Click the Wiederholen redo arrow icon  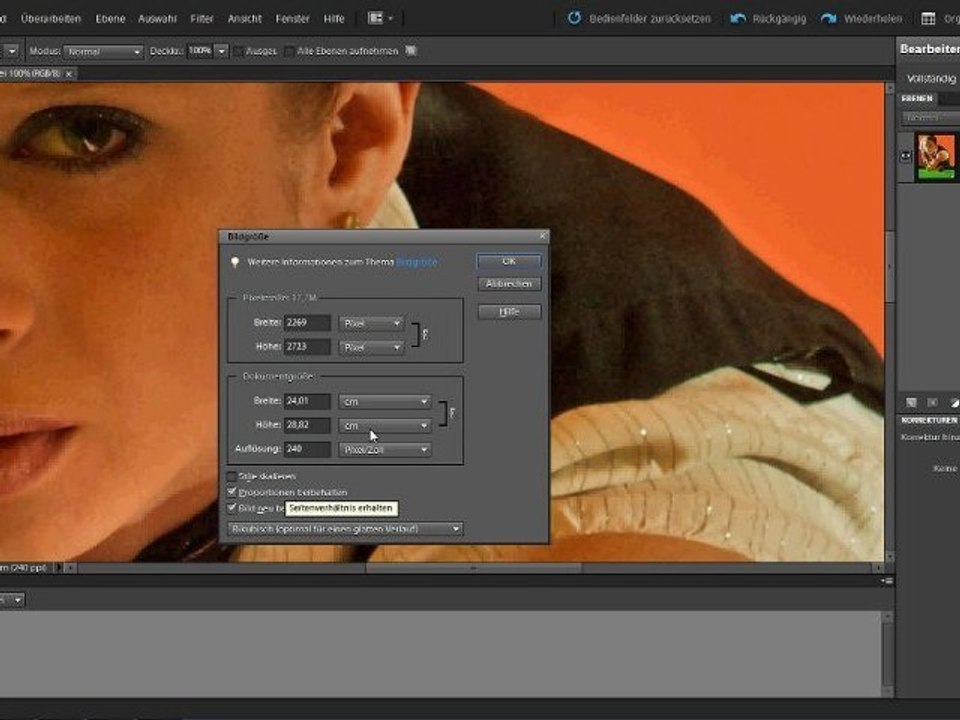click(x=828, y=19)
